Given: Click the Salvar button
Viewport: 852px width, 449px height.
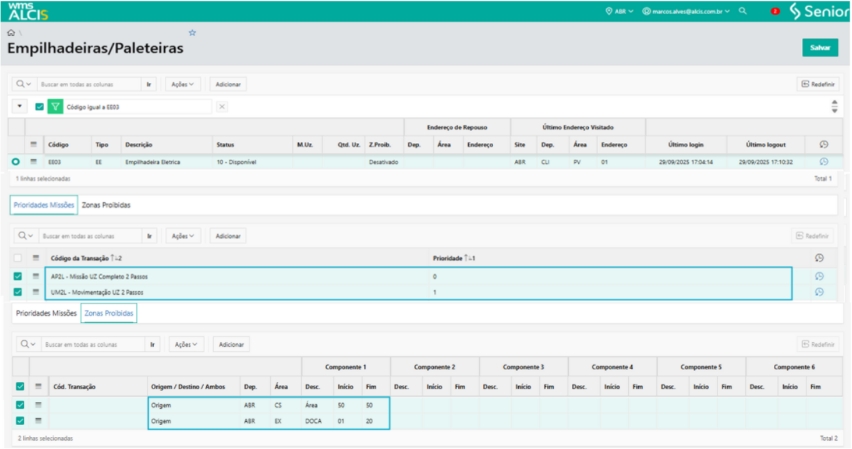Looking at the screenshot, I should click(820, 48).
